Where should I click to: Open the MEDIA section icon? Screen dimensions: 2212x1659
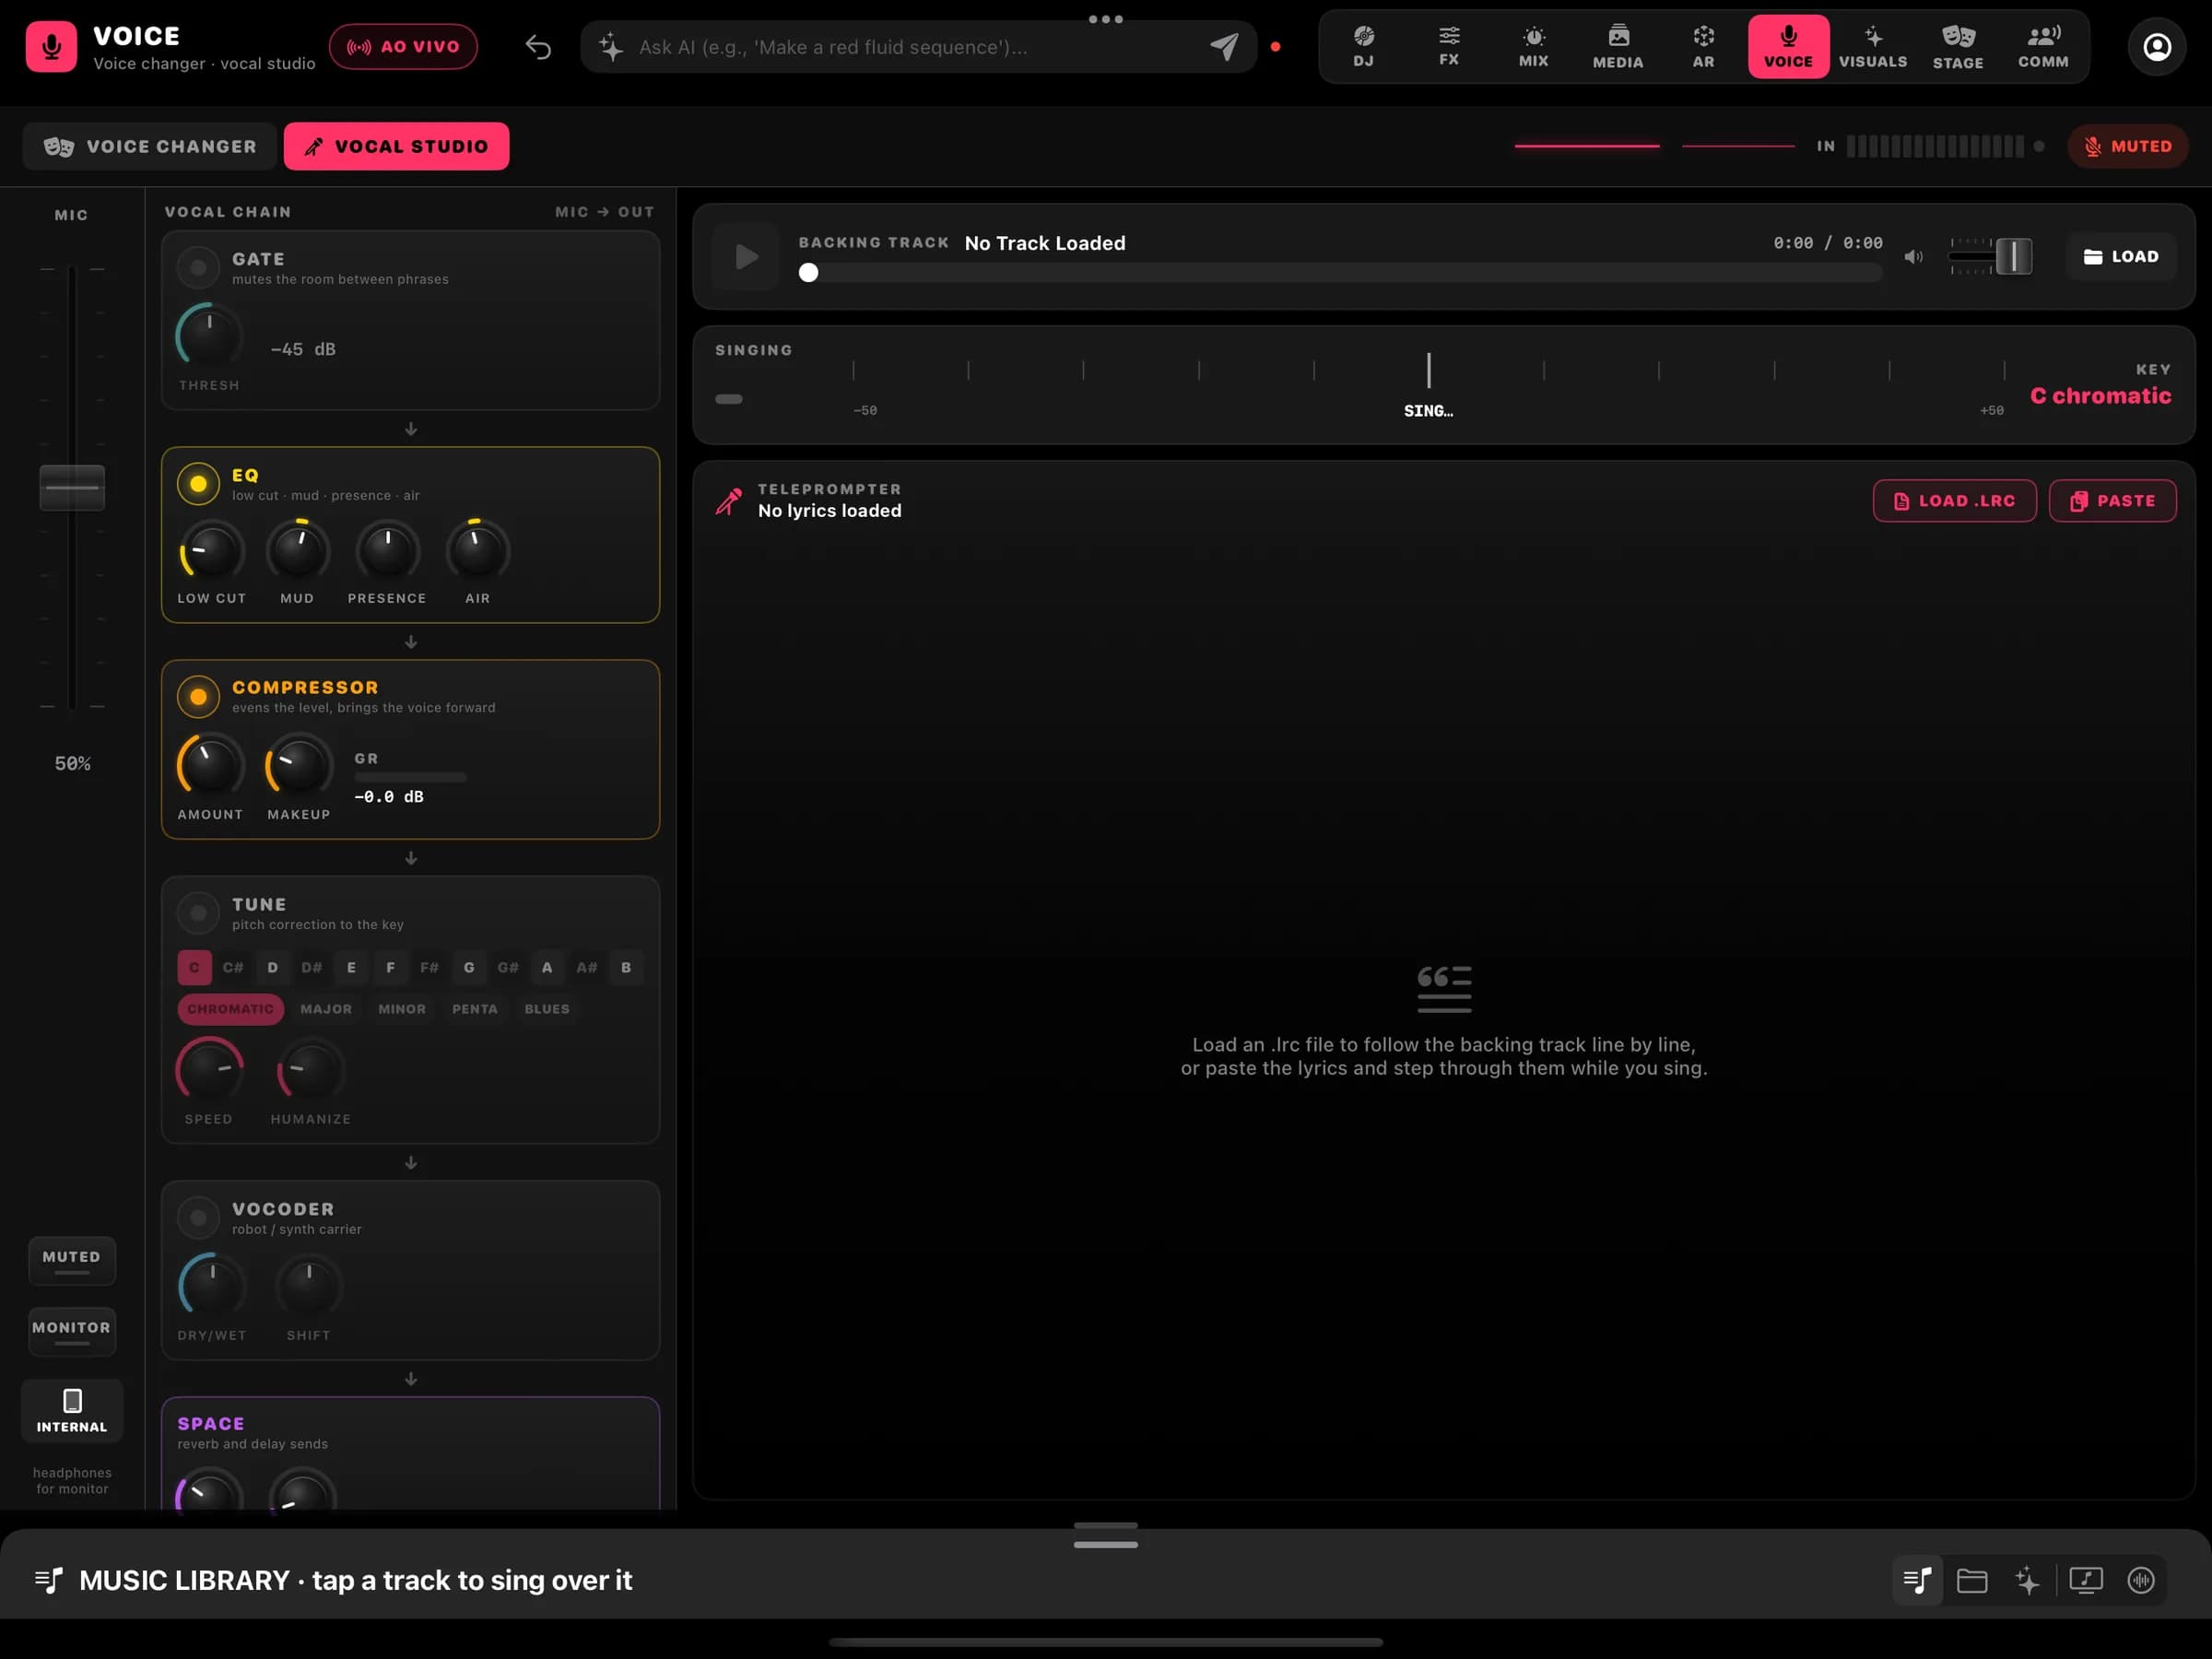pyautogui.click(x=1618, y=46)
